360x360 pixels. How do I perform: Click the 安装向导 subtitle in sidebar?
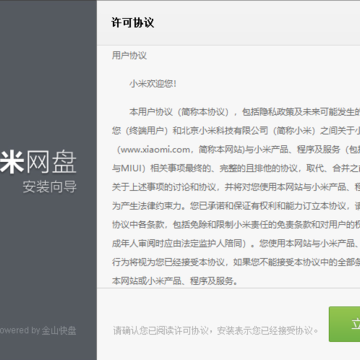[50, 187]
